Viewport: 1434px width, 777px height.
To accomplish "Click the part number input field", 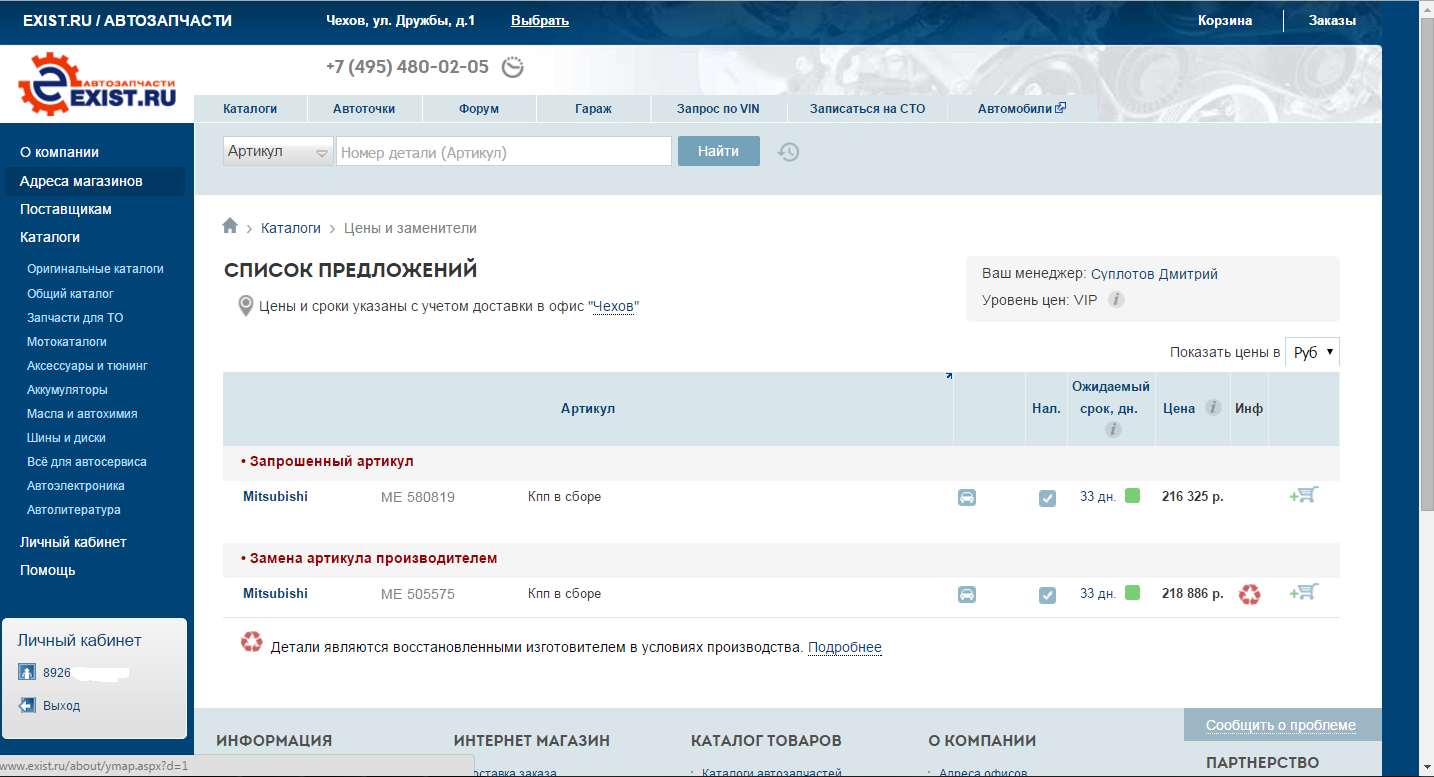I will (x=503, y=152).
